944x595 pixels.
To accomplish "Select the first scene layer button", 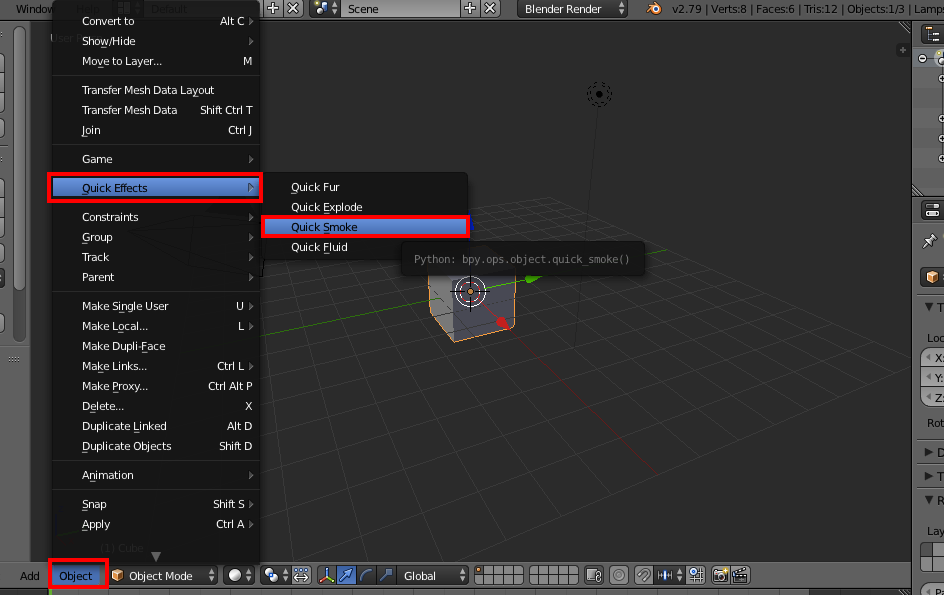I will click(479, 571).
